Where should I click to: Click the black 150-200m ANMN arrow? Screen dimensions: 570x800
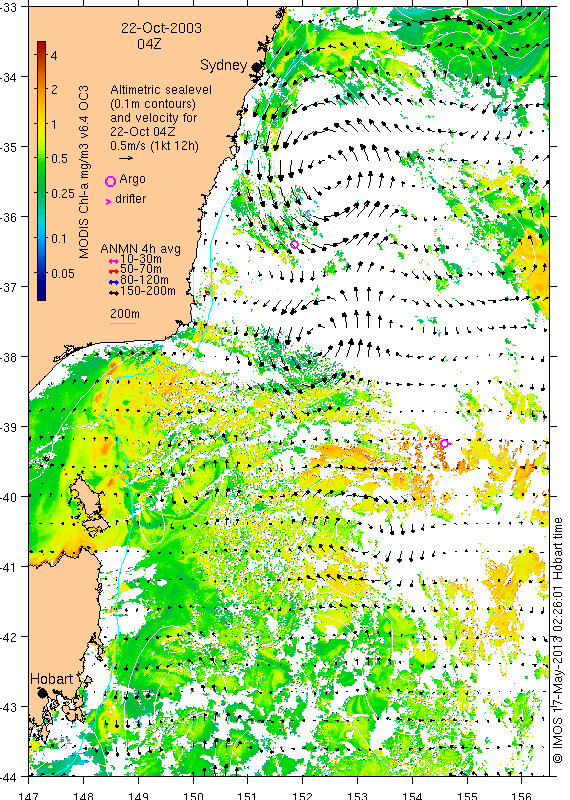(114, 292)
